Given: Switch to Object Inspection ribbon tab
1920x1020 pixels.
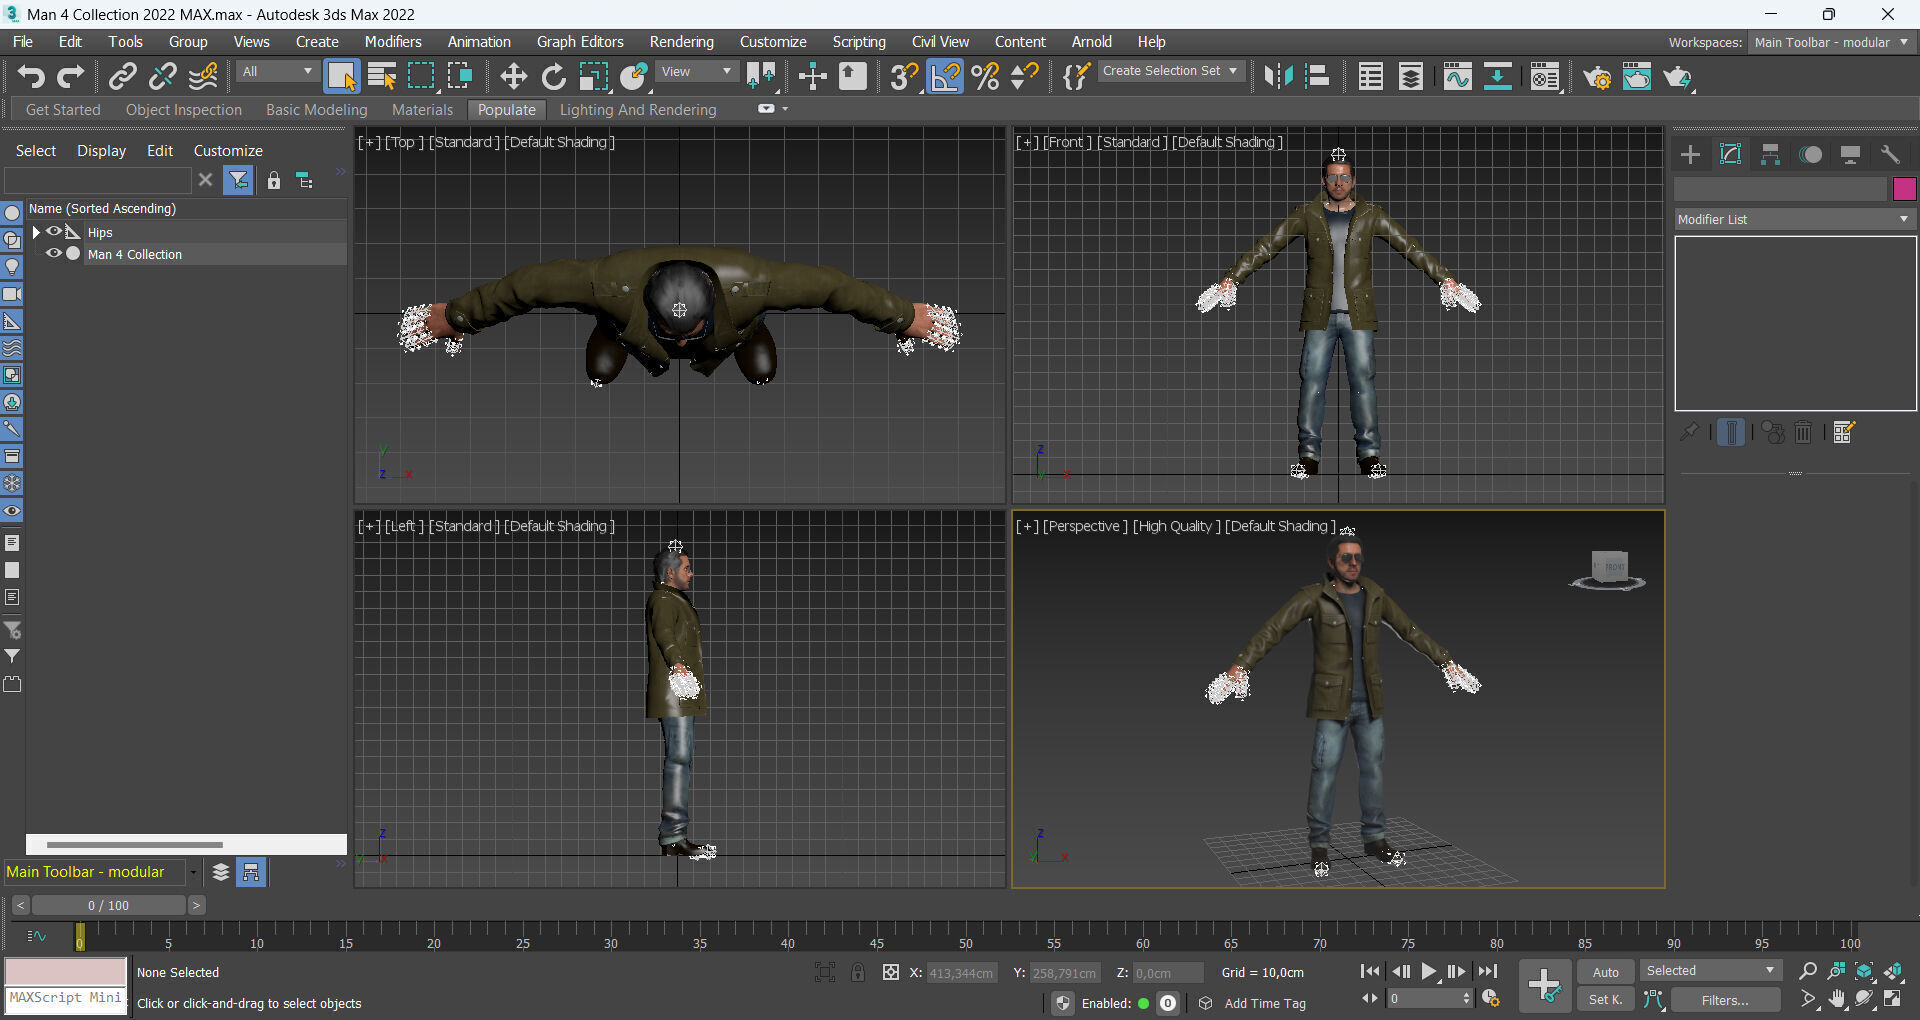Looking at the screenshot, I should coord(184,110).
